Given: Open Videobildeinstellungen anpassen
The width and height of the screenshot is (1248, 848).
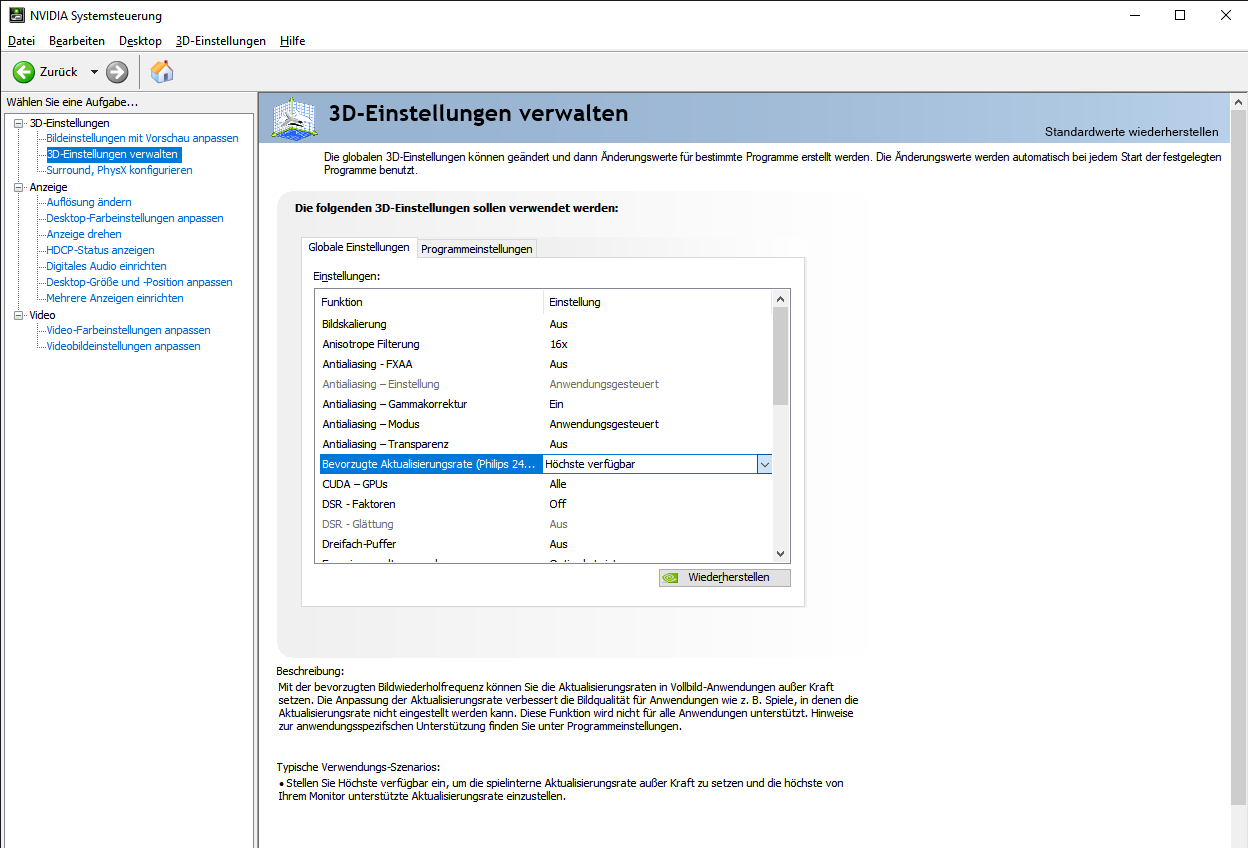Looking at the screenshot, I should 123,346.
